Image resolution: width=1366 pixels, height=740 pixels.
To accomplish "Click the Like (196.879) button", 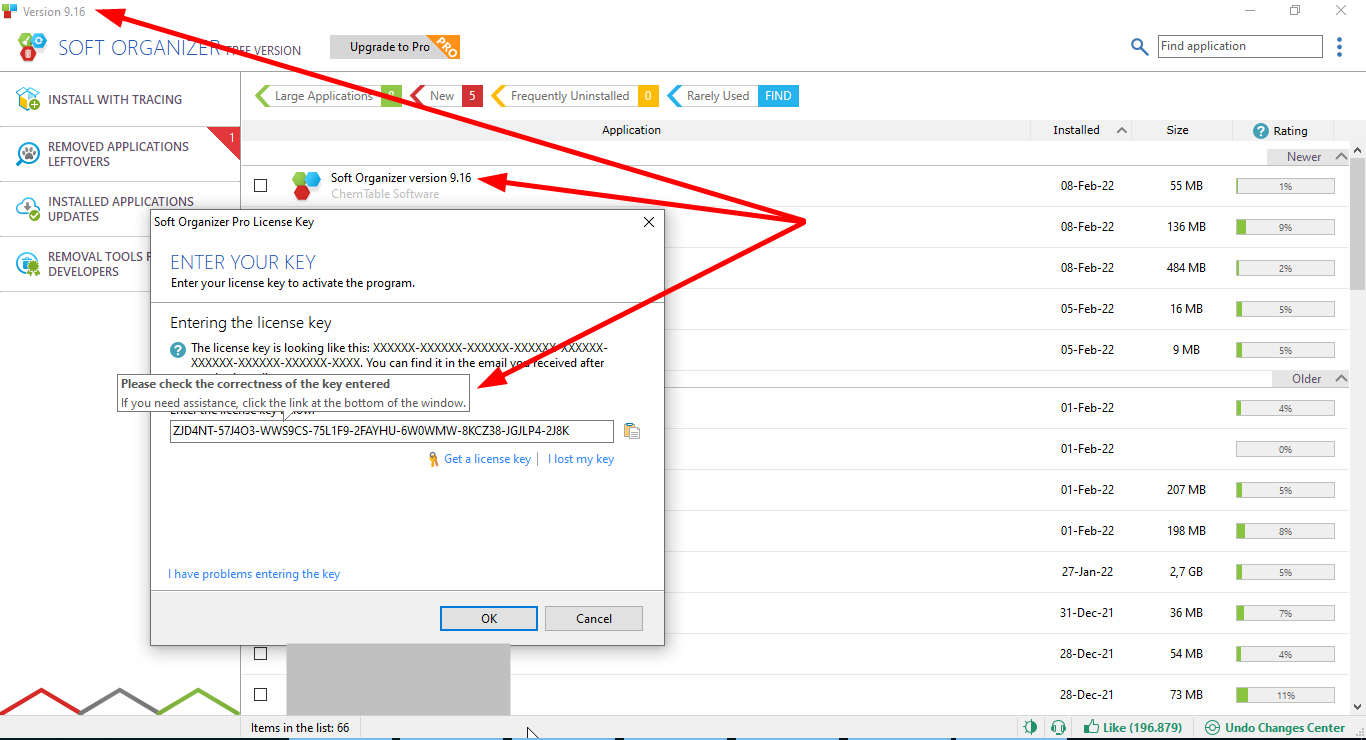I will pyautogui.click(x=1133, y=728).
